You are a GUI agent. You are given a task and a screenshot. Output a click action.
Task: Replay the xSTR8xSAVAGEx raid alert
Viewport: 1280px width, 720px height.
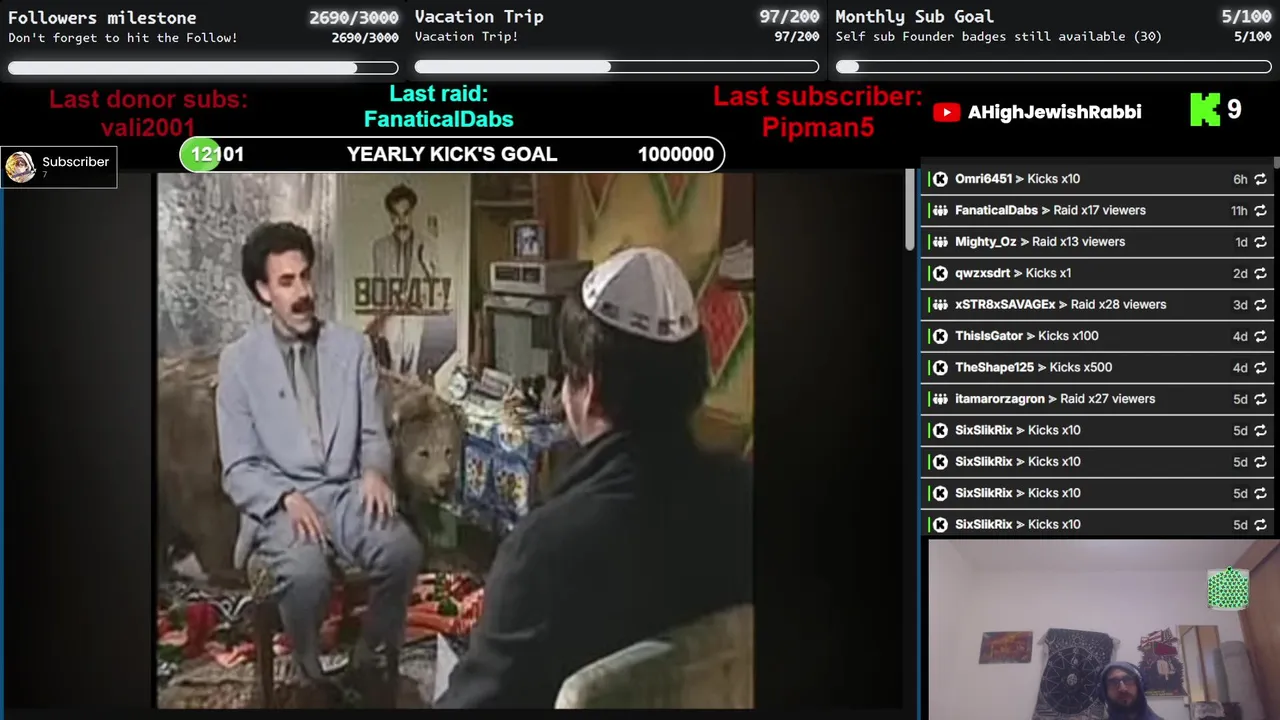tap(1260, 305)
